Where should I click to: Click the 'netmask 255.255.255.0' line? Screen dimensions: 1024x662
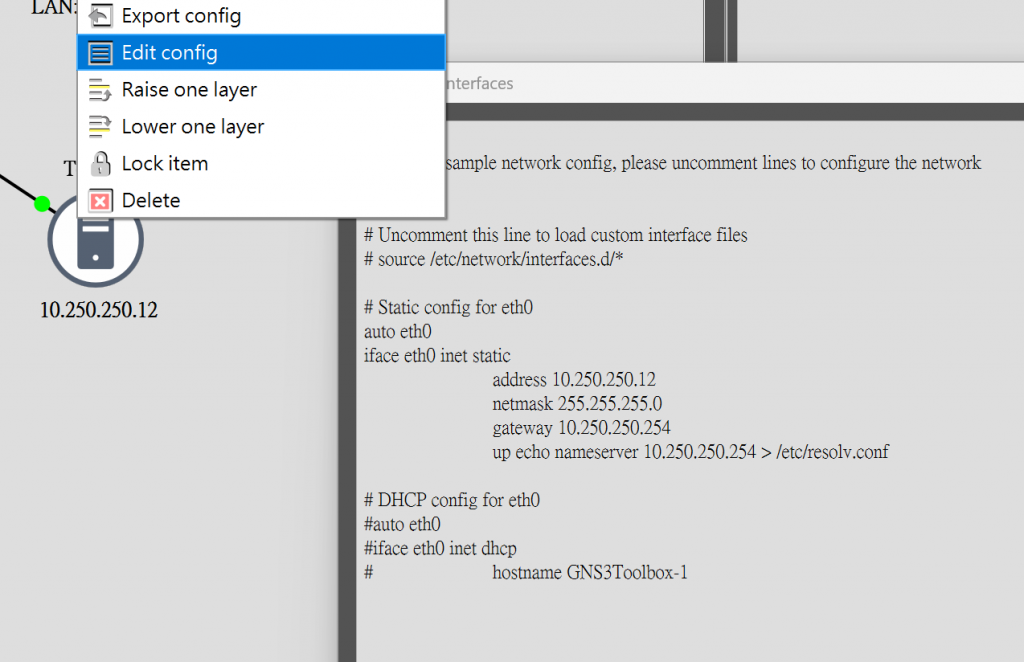577,404
